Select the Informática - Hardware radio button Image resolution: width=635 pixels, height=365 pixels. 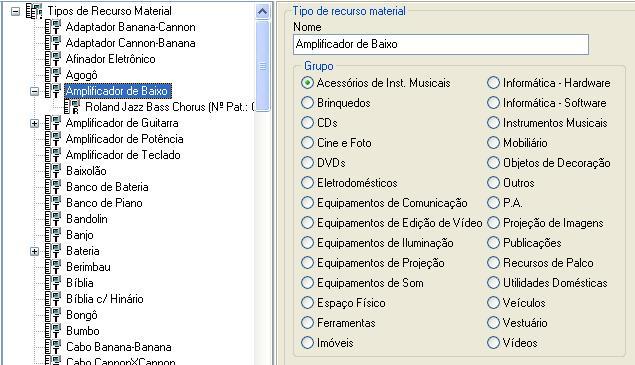coord(493,83)
